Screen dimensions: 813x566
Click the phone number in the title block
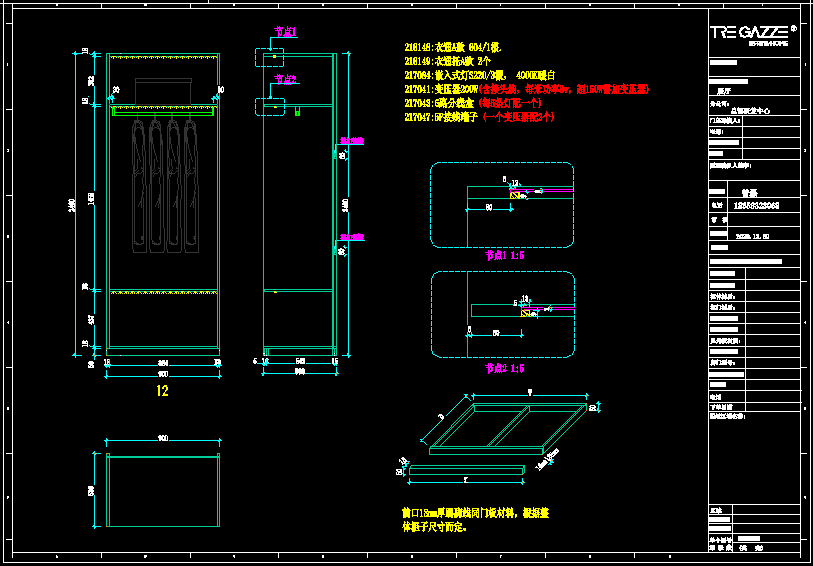(x=756, y=206)
